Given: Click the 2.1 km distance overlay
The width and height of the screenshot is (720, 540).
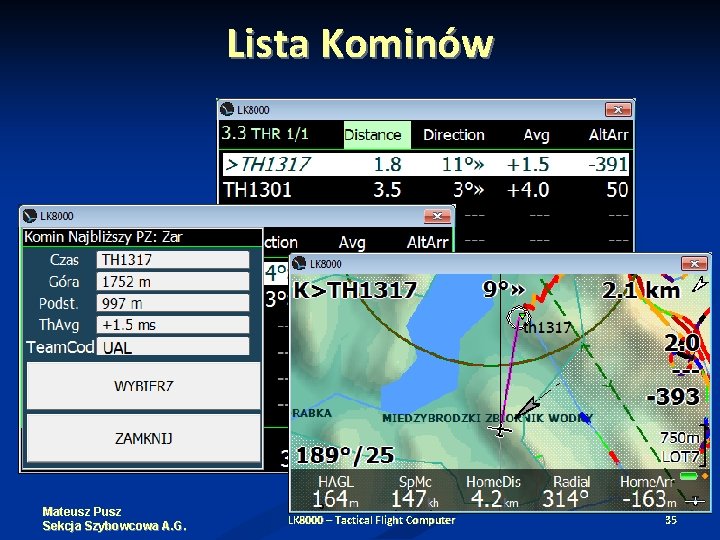Looking at the screenshot, I should click(641, 290).
